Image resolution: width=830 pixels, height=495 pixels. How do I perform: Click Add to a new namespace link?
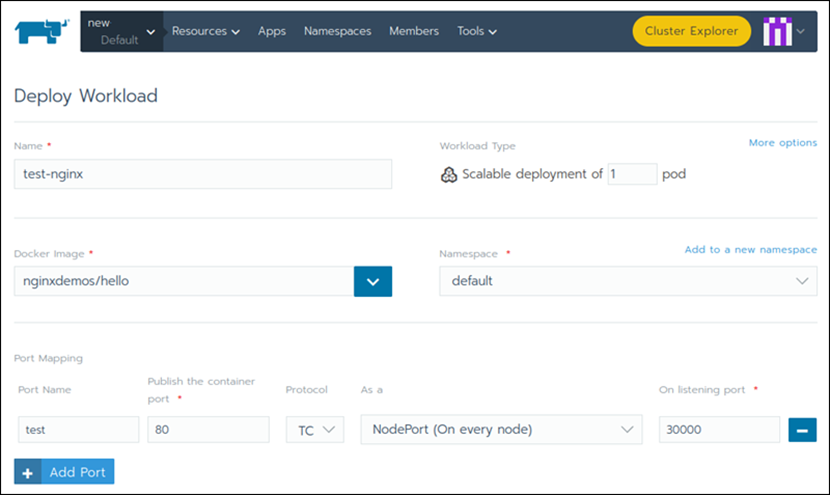(750, 249)
